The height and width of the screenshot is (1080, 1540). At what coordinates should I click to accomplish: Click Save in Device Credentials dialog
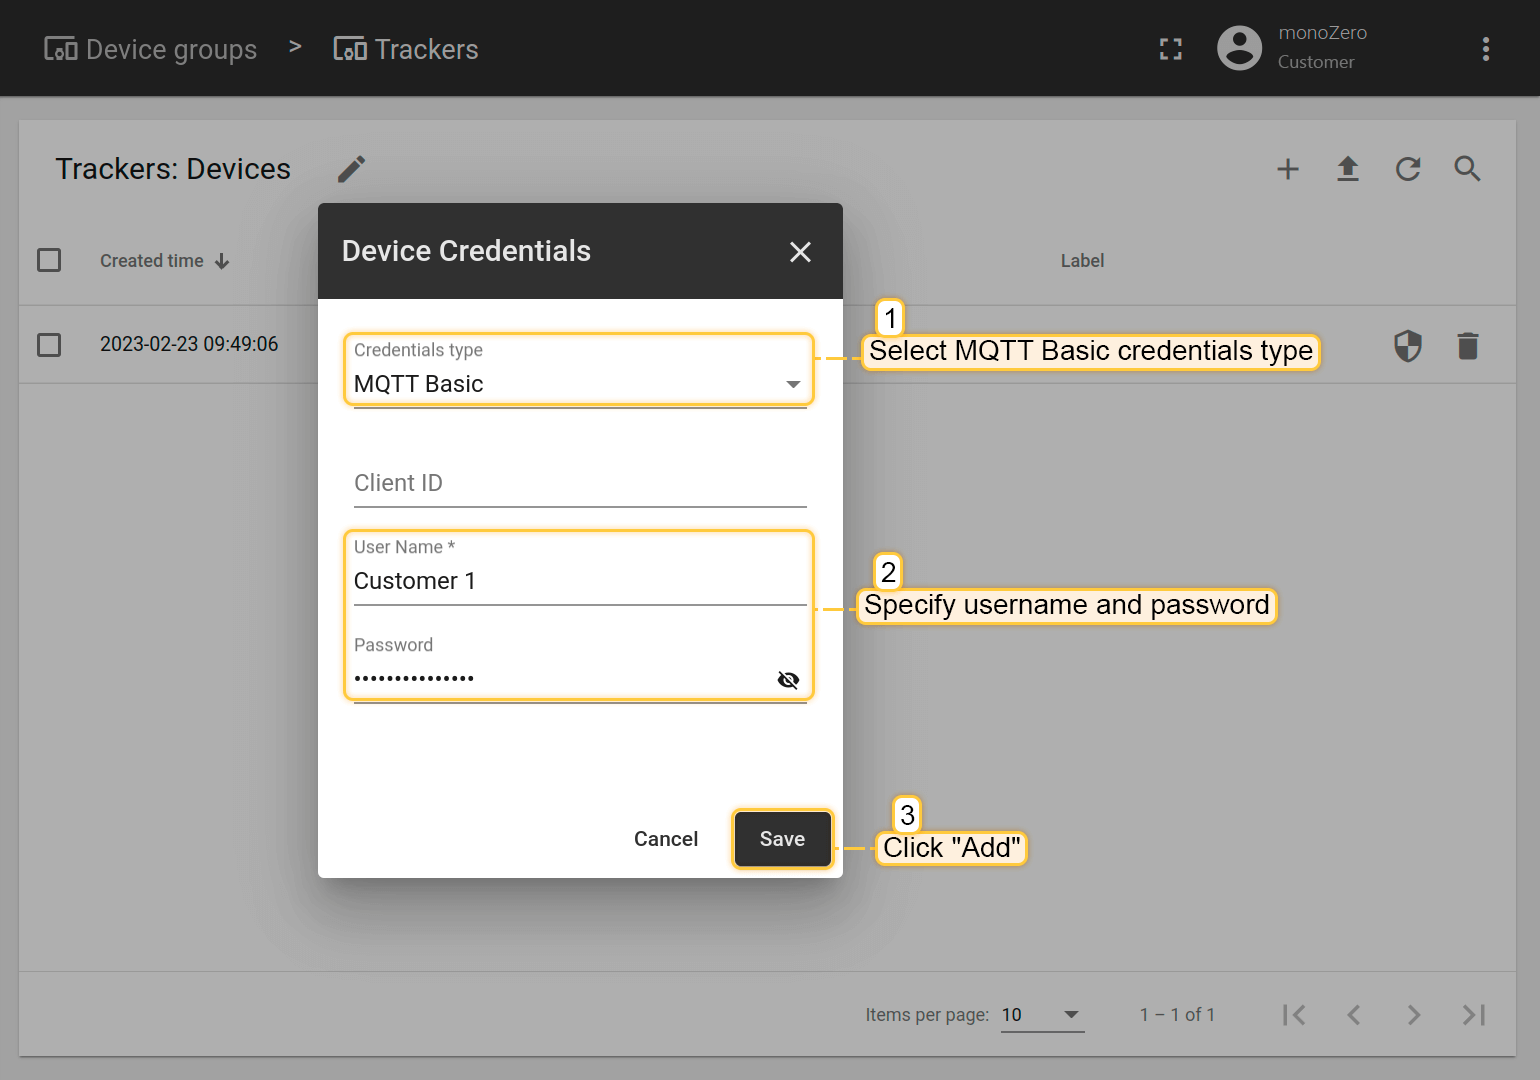tap(782, 839)
